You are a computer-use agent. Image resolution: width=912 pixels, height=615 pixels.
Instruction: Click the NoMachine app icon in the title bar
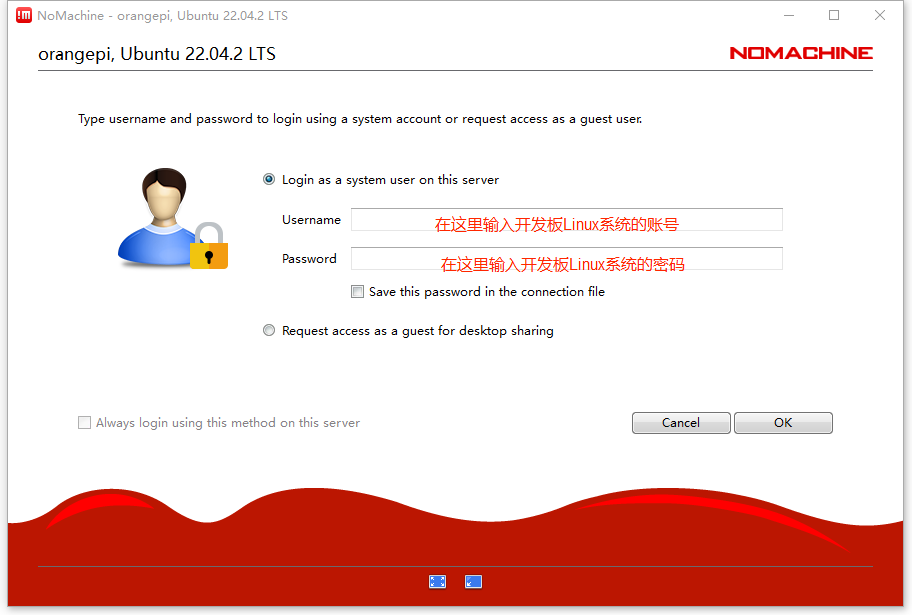[x=24, y=15]
